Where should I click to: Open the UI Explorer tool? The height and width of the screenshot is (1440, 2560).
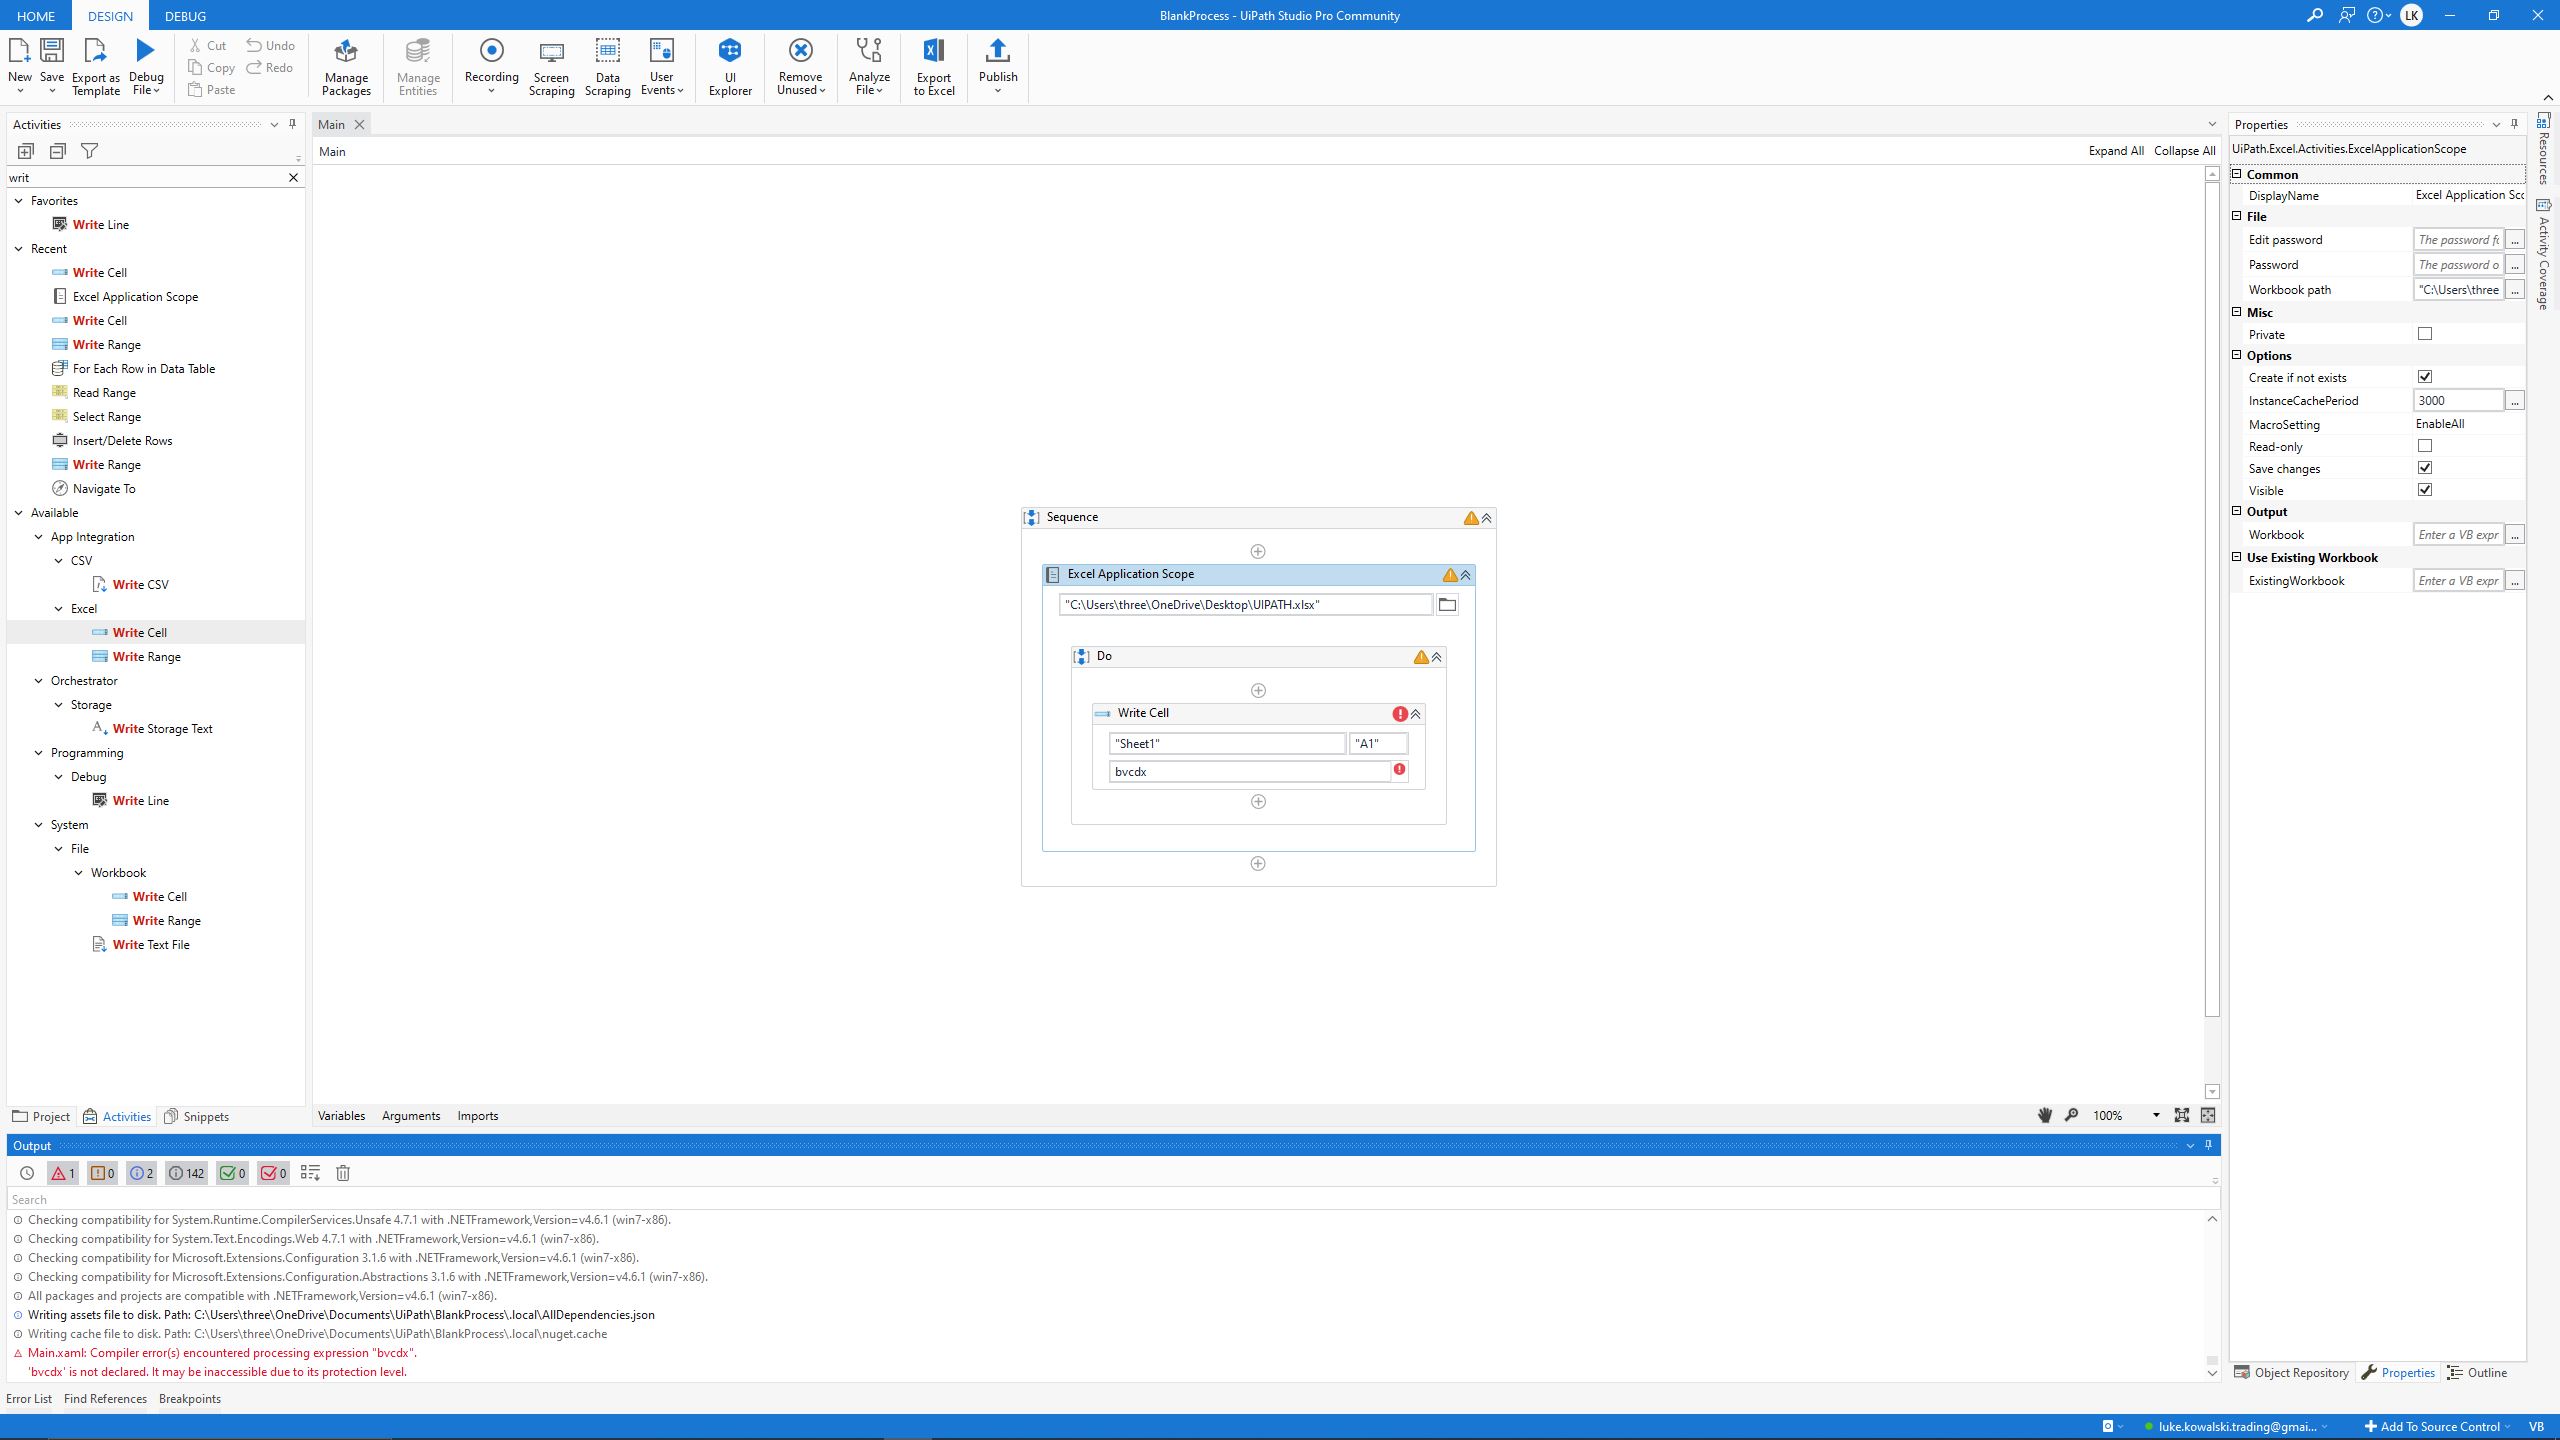click(729, 66)
